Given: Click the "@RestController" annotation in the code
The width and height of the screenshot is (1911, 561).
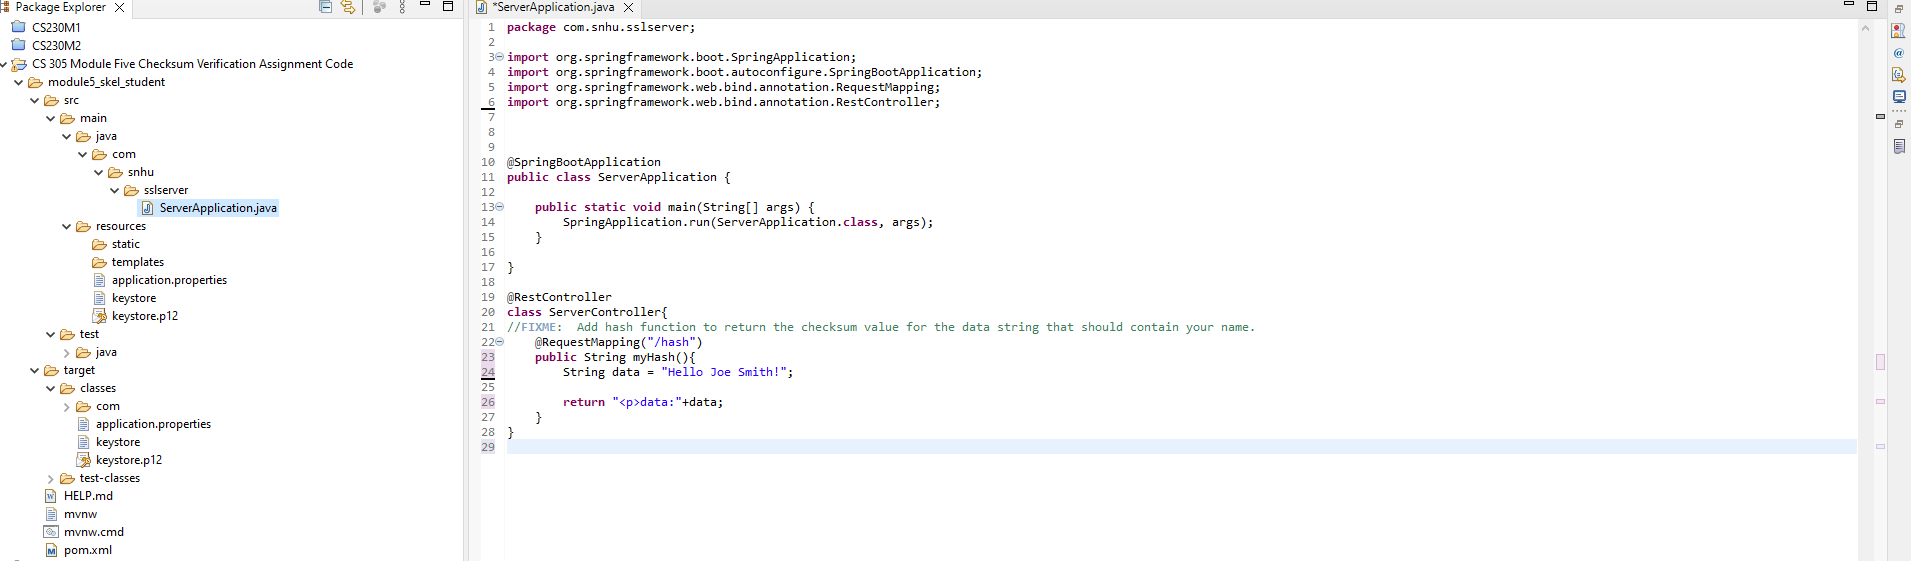Looking at the screenshot, I should pos(559,297).
